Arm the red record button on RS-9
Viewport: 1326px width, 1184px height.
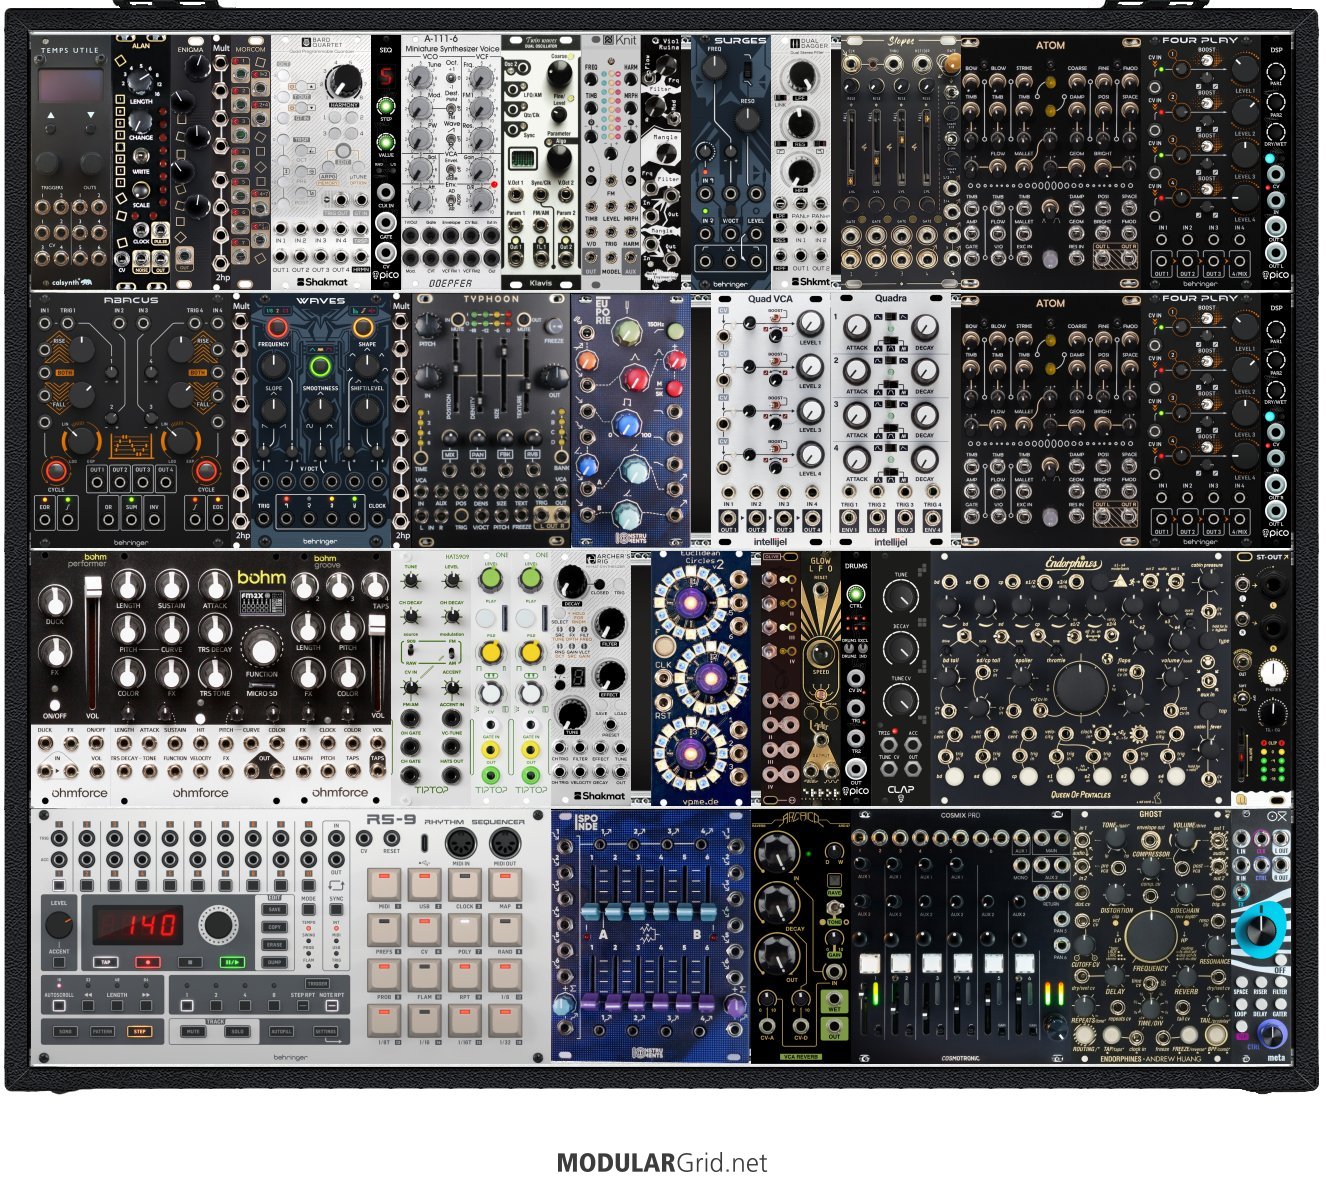148,963
